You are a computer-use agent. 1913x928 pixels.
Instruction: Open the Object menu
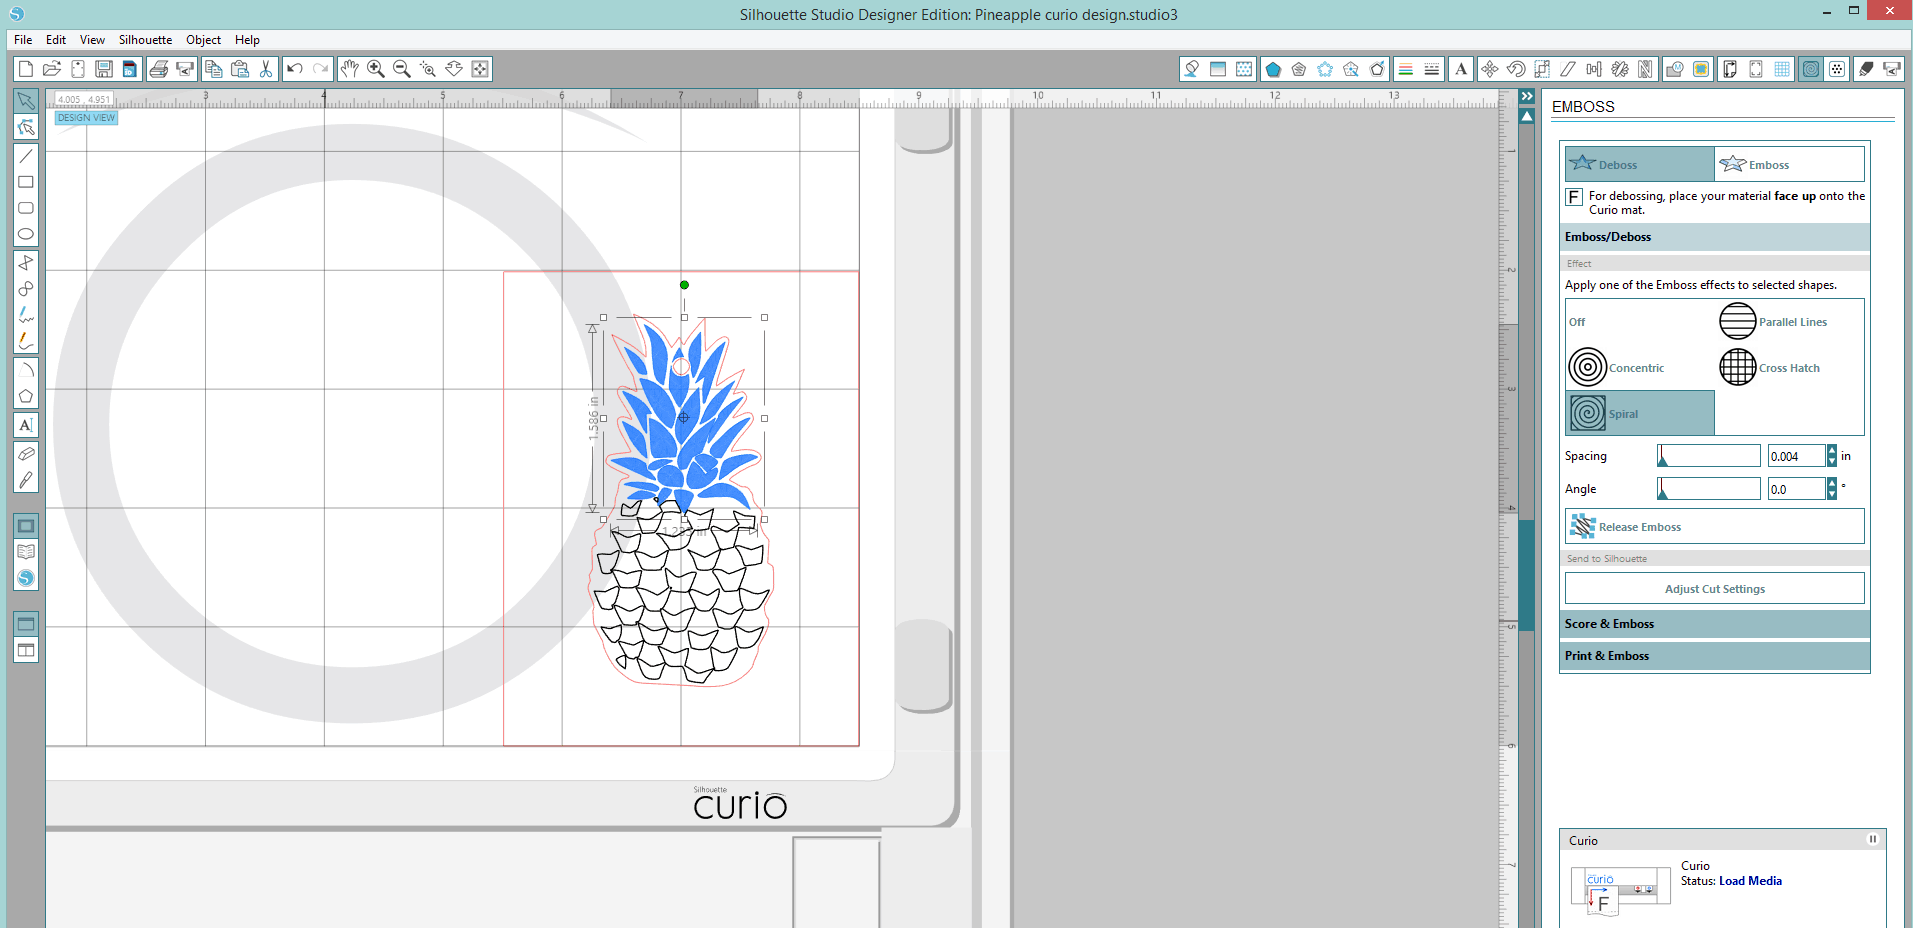[x=203, y=40]
